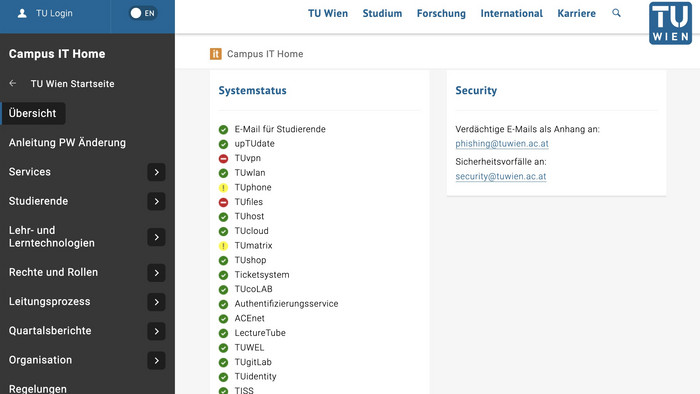
Task: Click green status icon for E-Mail für Studierende
Action: coord(223,129)
